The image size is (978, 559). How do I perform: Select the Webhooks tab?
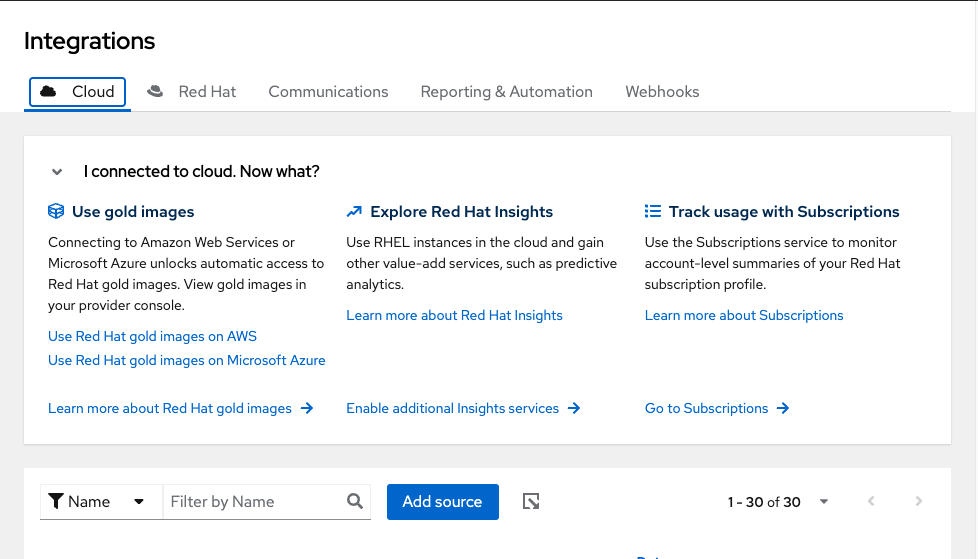pos(662,92)
